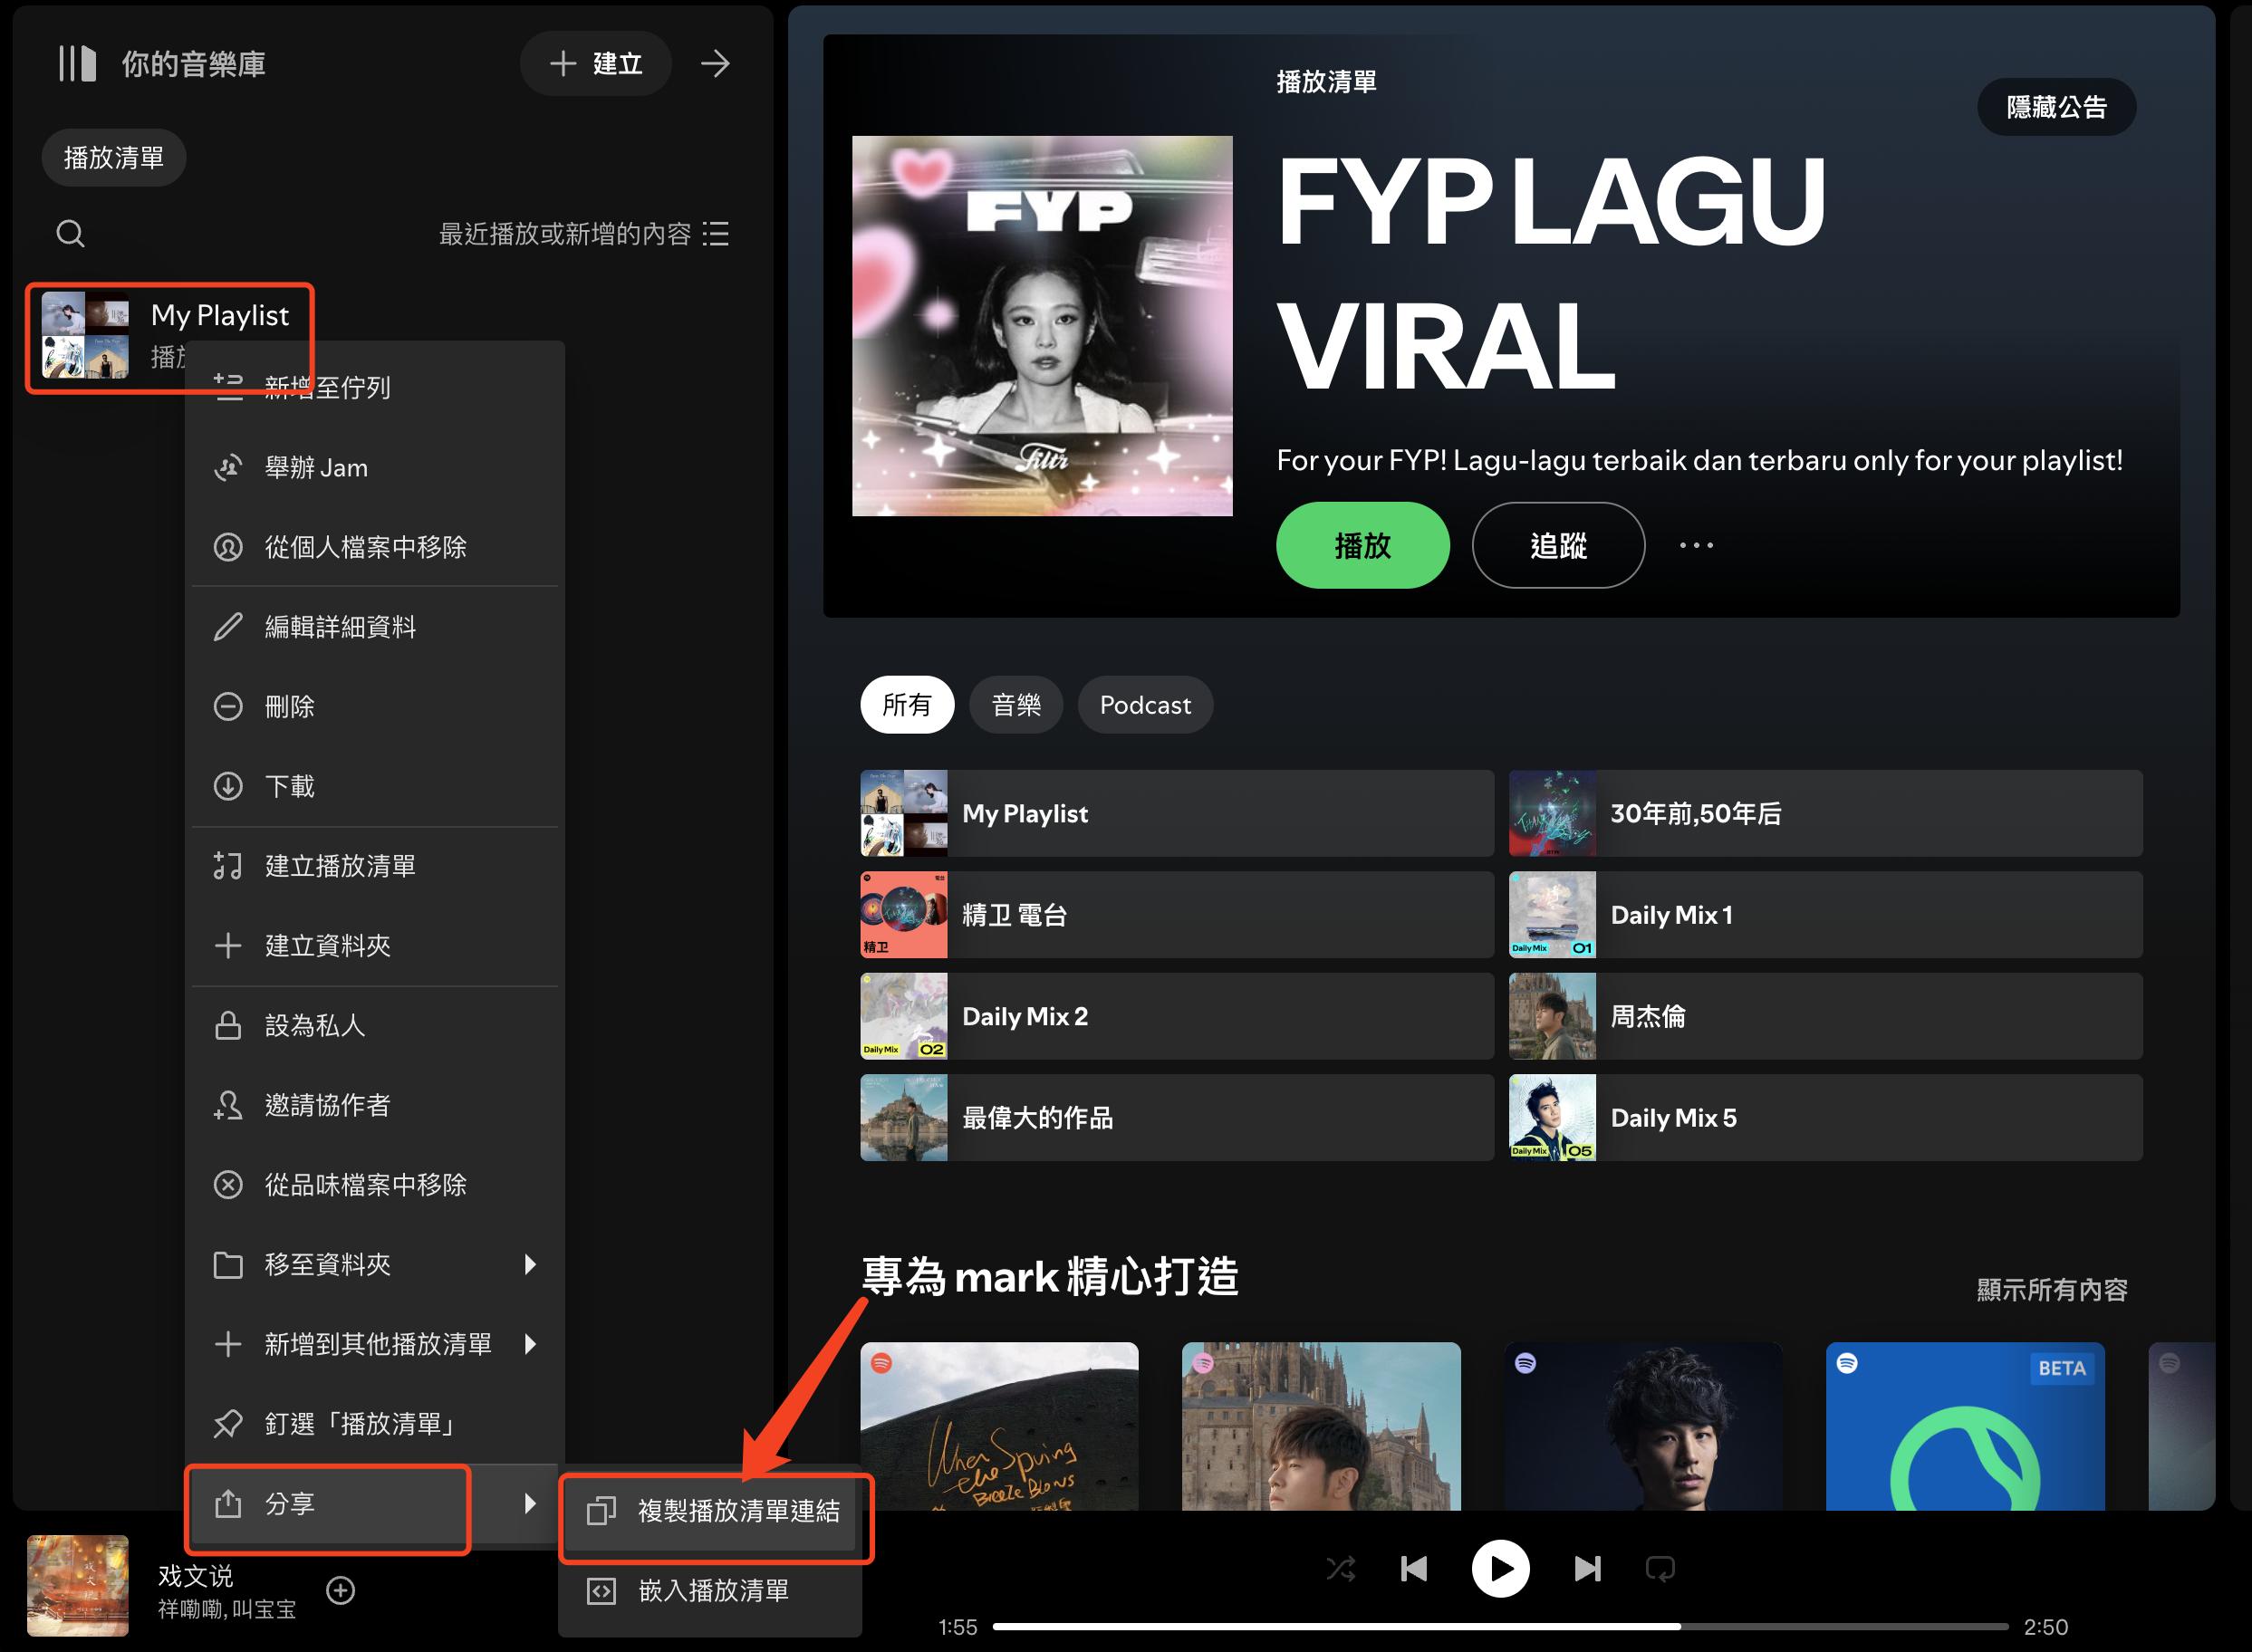Click the 從個人檔案中移除 profile icon
The height and width of the screenshot is (1652, 2252).
[x=228, y=547]
